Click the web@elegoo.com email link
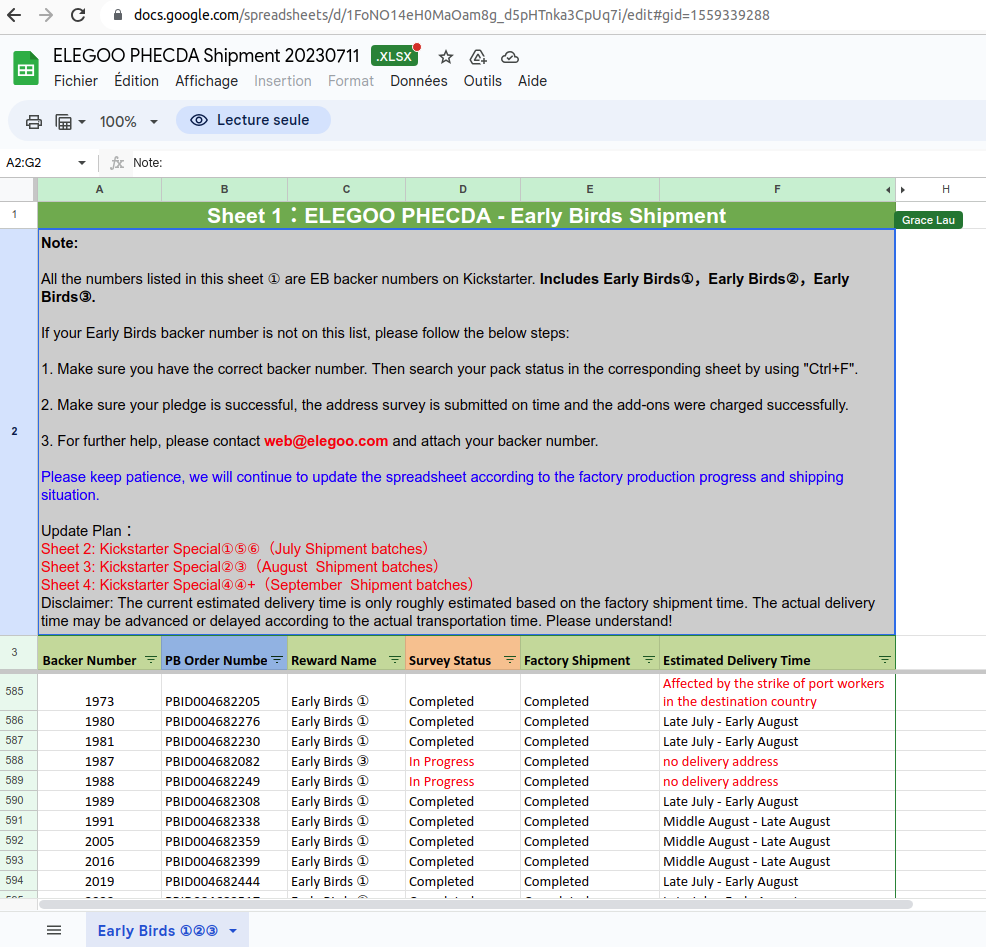This screenshot has width=986, height=947. pos(326,441)
